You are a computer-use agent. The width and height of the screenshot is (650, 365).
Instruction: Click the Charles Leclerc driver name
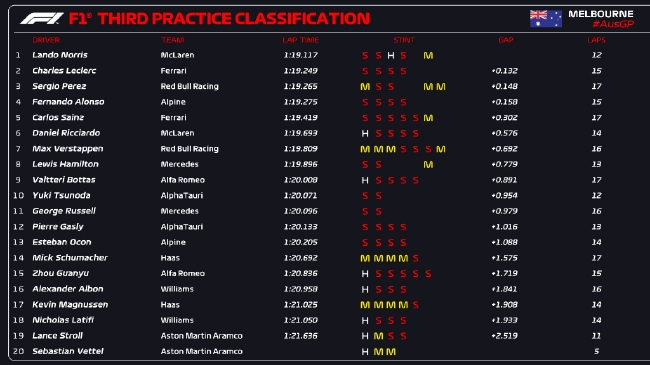[64, 71]
